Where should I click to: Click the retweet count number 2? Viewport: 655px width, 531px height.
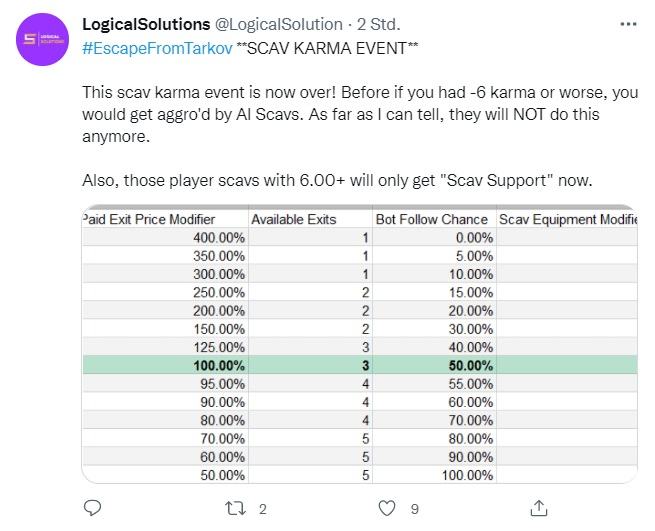pyautogui.click(x=262, y=509)
